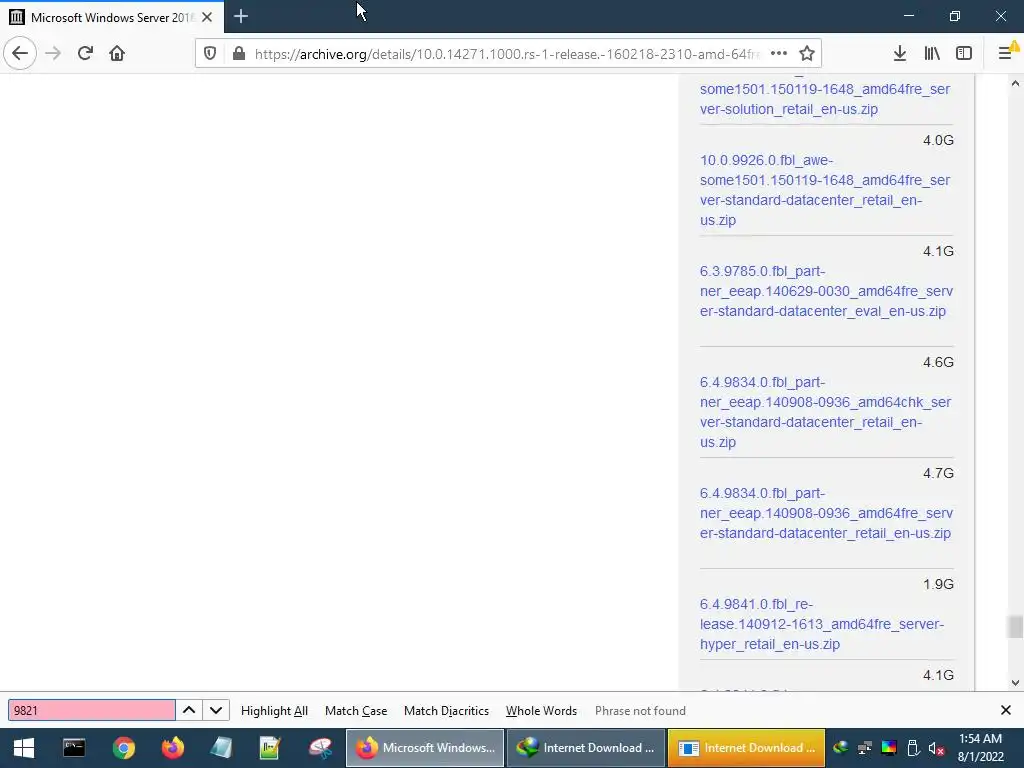Switch to Microsoft Windows Firefox taskbar window

pos(424,748)
